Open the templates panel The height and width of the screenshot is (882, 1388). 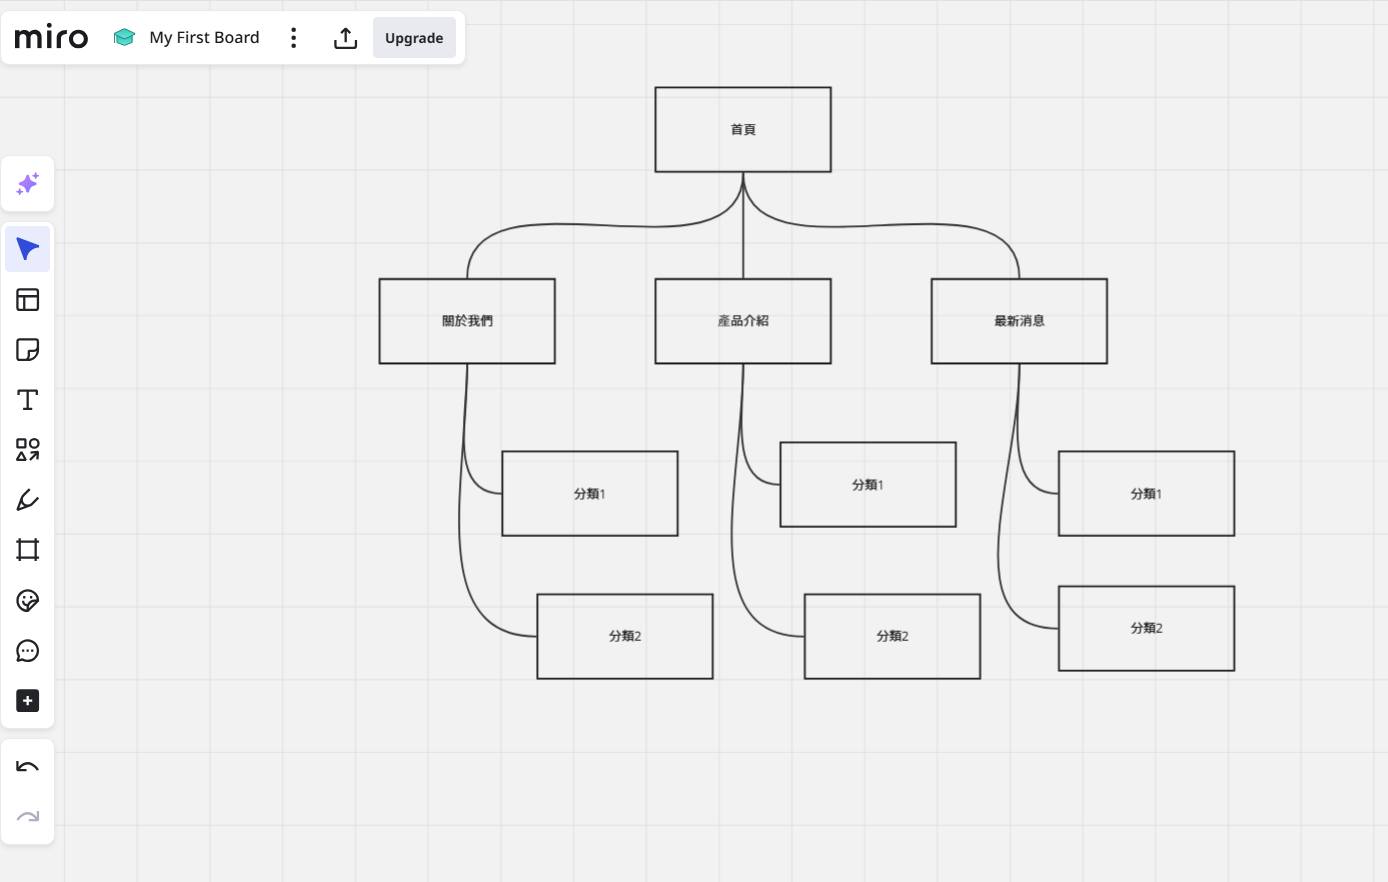pos(28,300)
